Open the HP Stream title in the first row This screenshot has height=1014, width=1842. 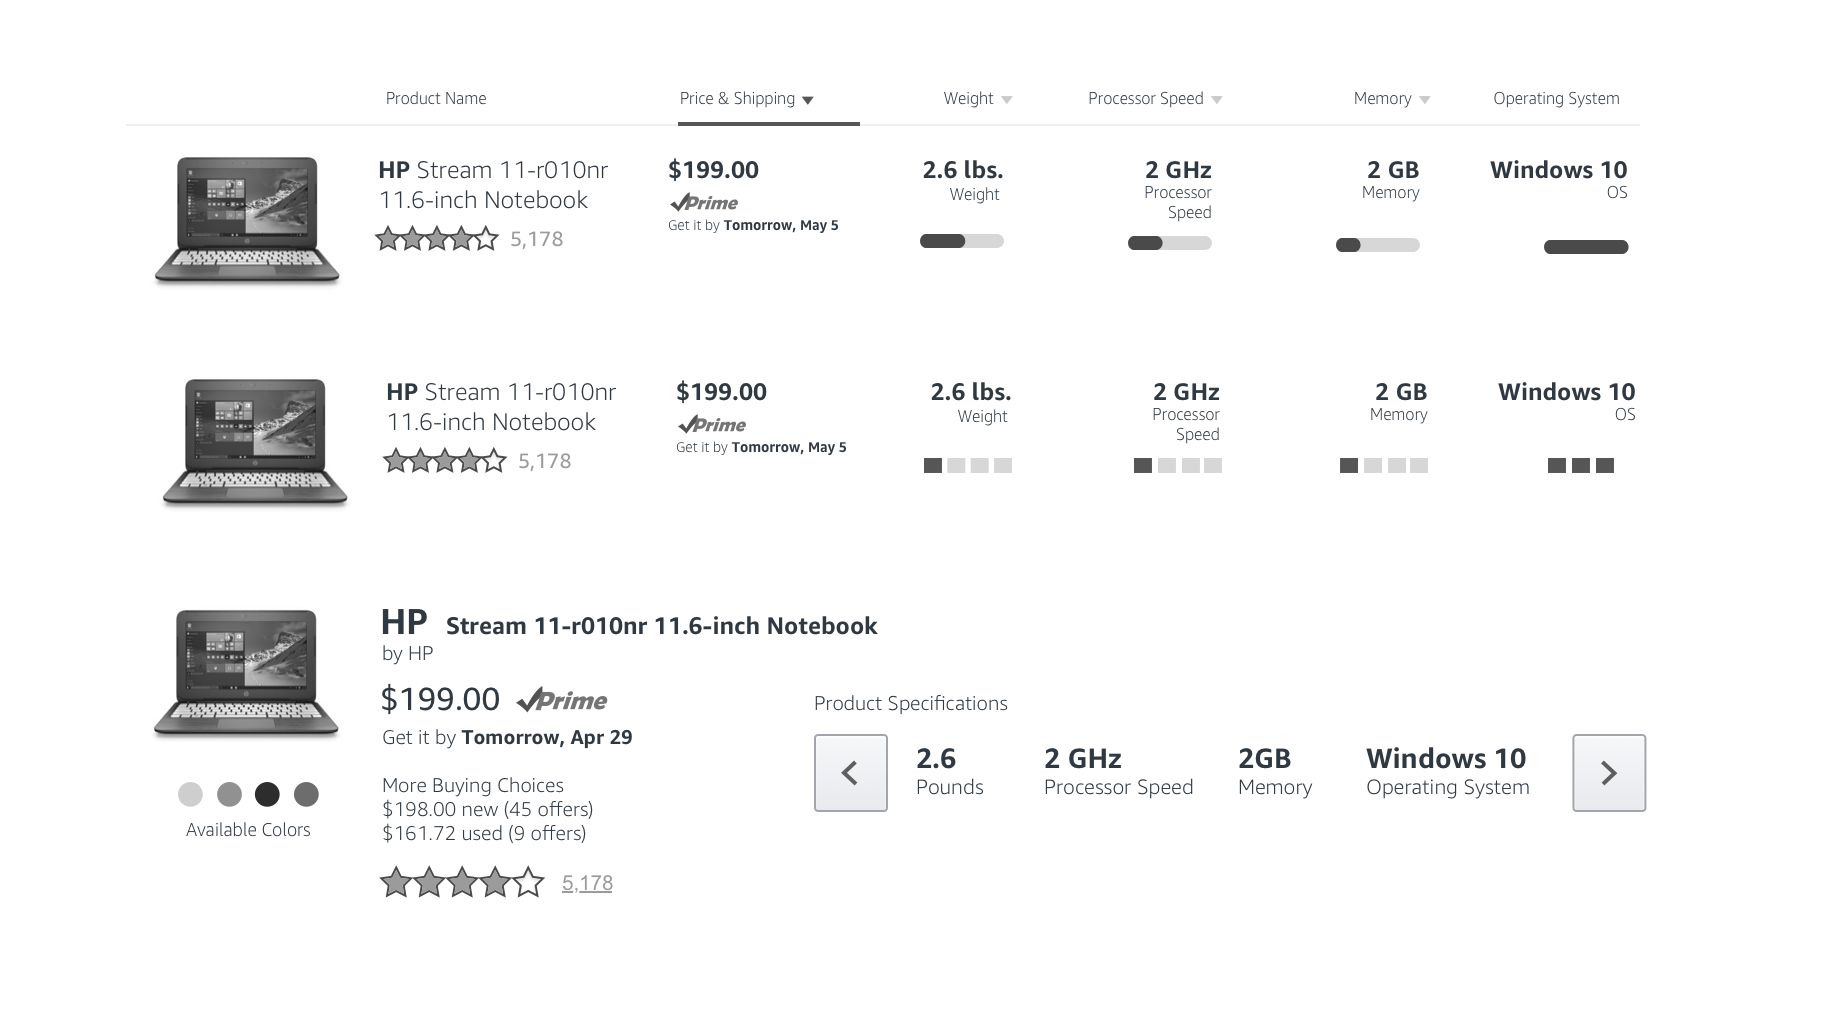pyautogui.click(x=493, y=185)
